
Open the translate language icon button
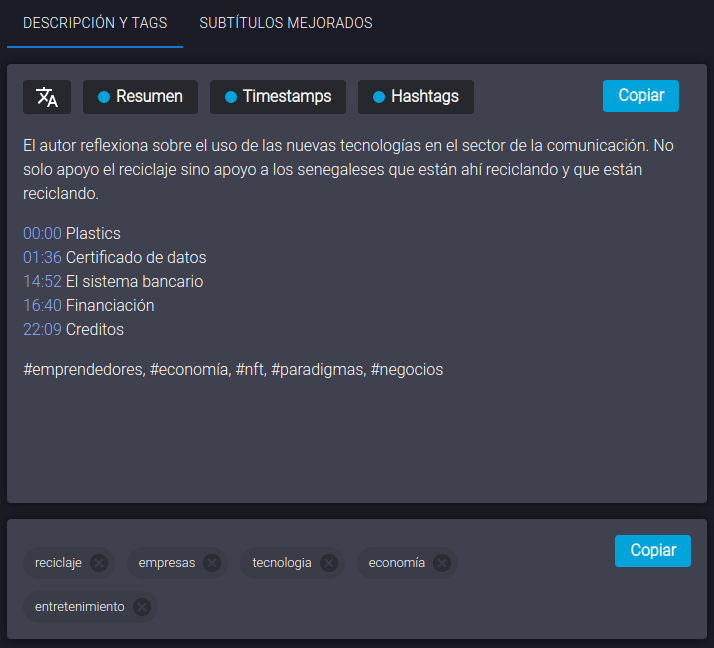[x=47, y=97]
